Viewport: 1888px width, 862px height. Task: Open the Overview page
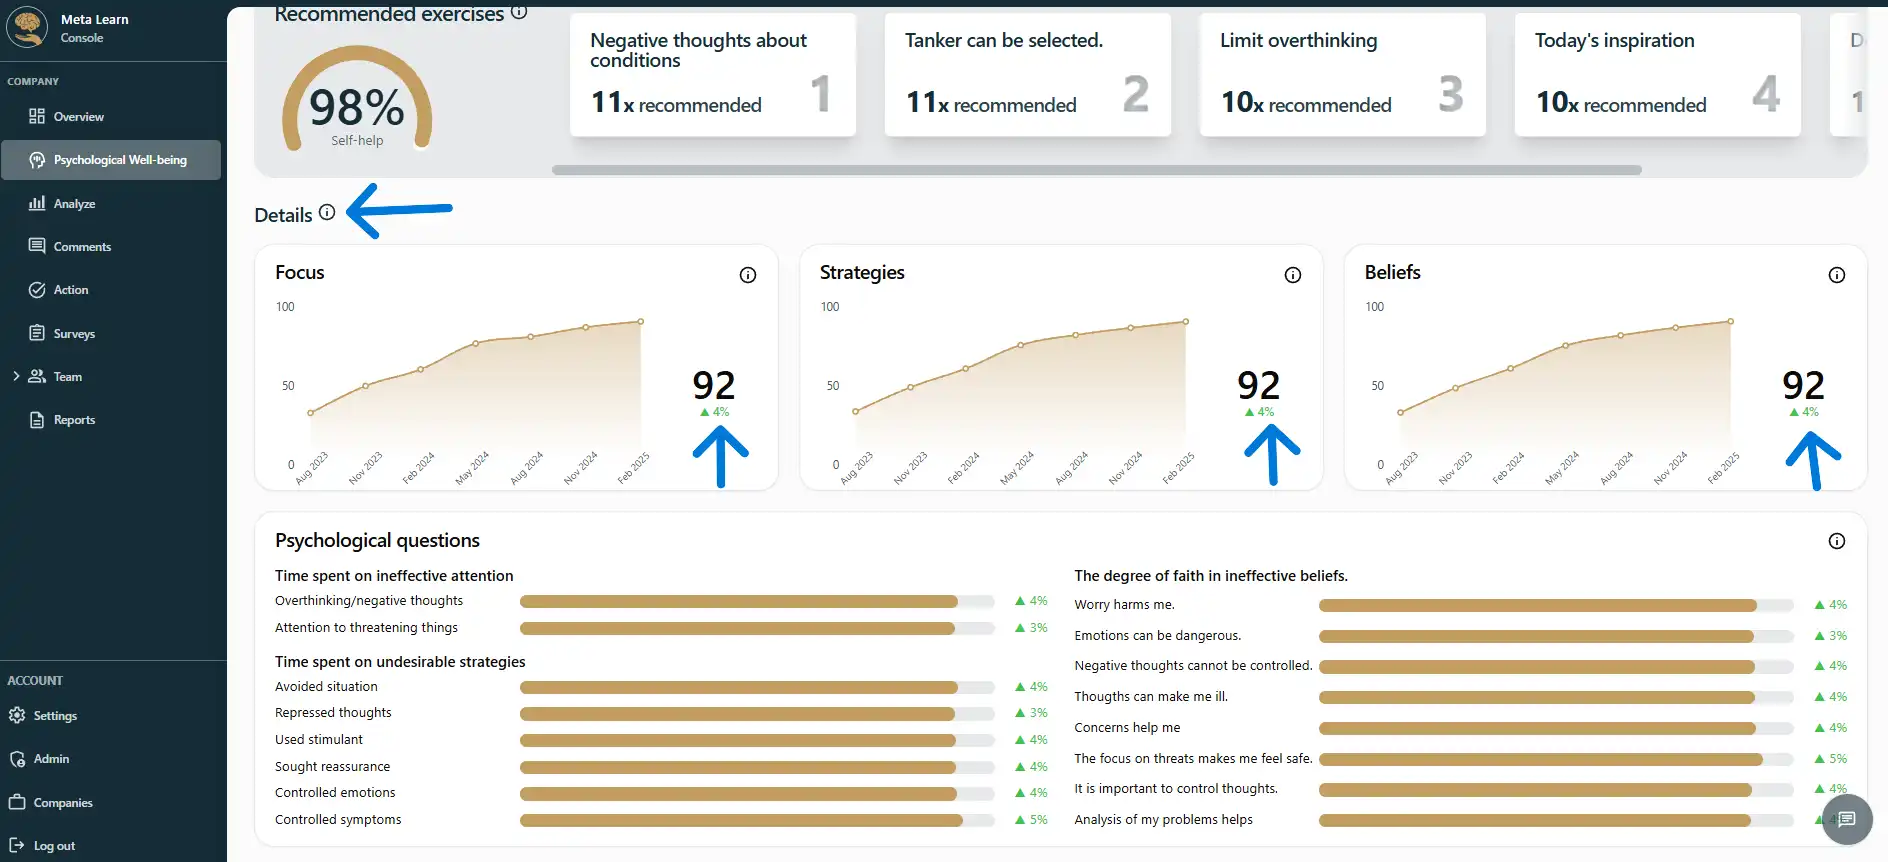(78, 117)
